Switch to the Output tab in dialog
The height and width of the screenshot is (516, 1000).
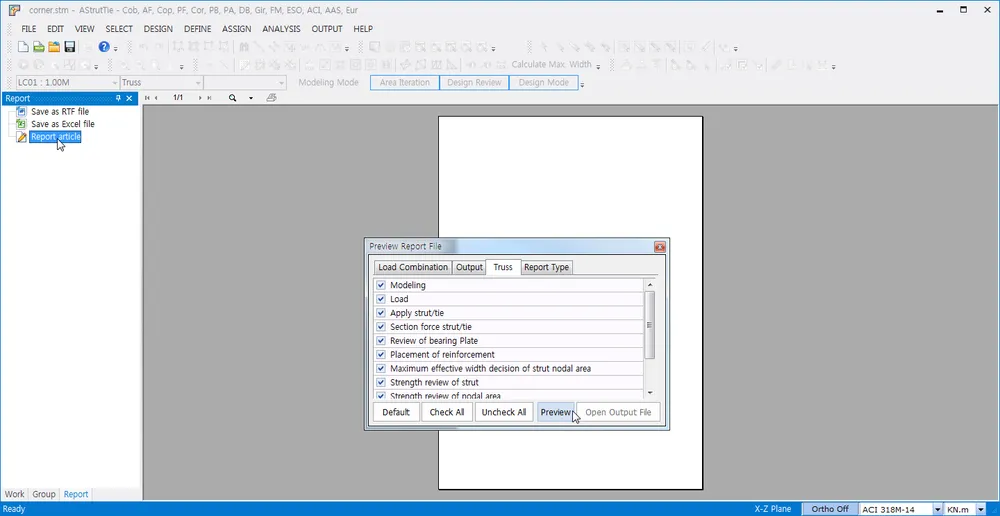[x=469, y=267]
